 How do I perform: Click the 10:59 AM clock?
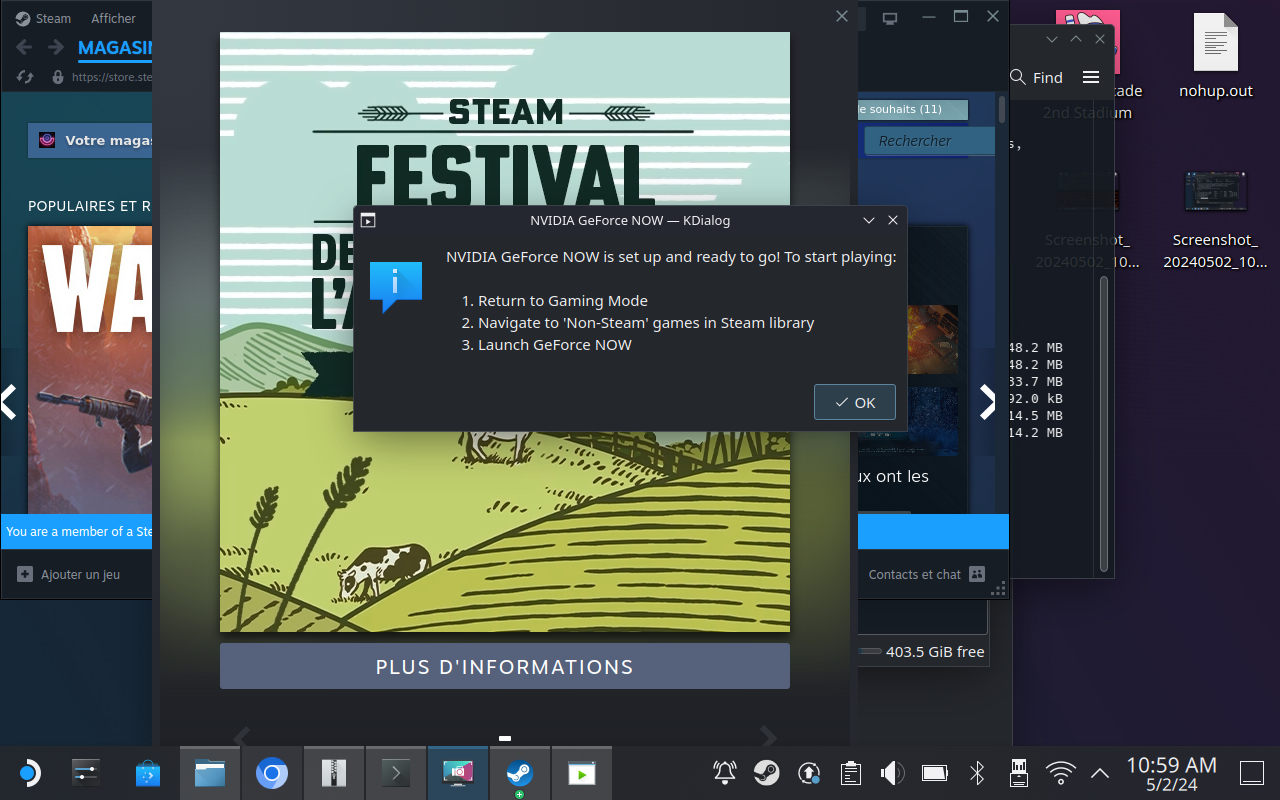tap(1171, 766)
